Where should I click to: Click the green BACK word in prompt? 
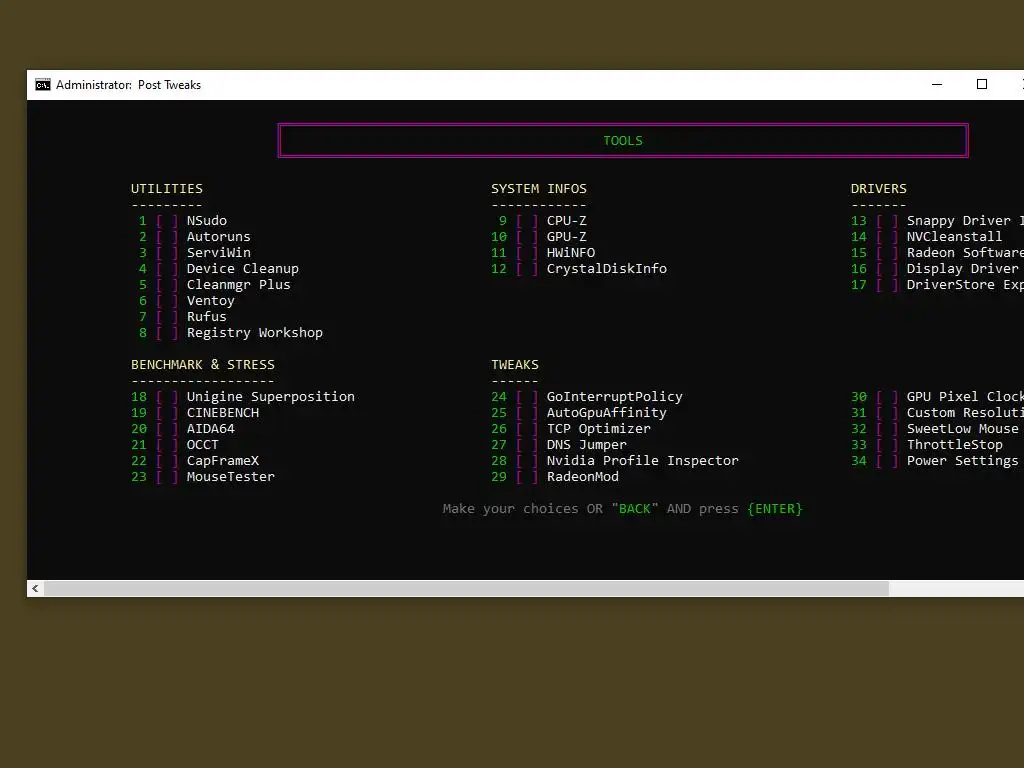click(x=635, y=509)
